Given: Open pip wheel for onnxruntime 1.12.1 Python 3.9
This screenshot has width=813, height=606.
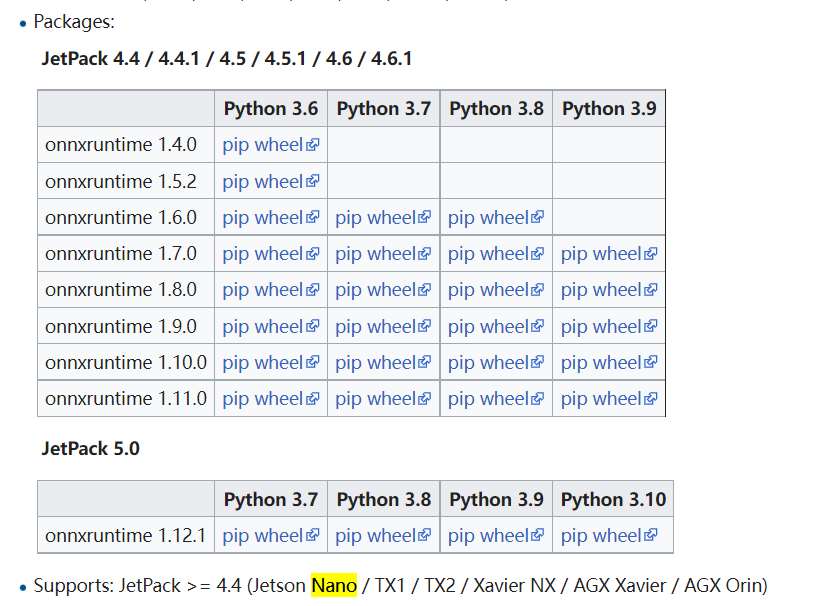Looking at the screenshot, I should [x=488, y=535].
